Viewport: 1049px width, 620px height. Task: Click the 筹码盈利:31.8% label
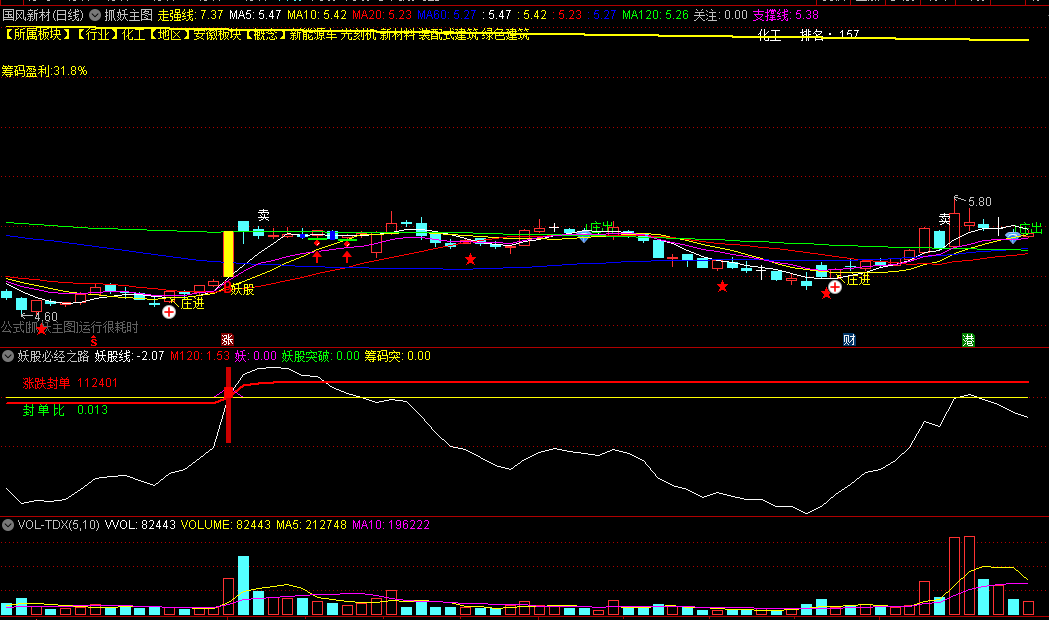tap(44, 71)
